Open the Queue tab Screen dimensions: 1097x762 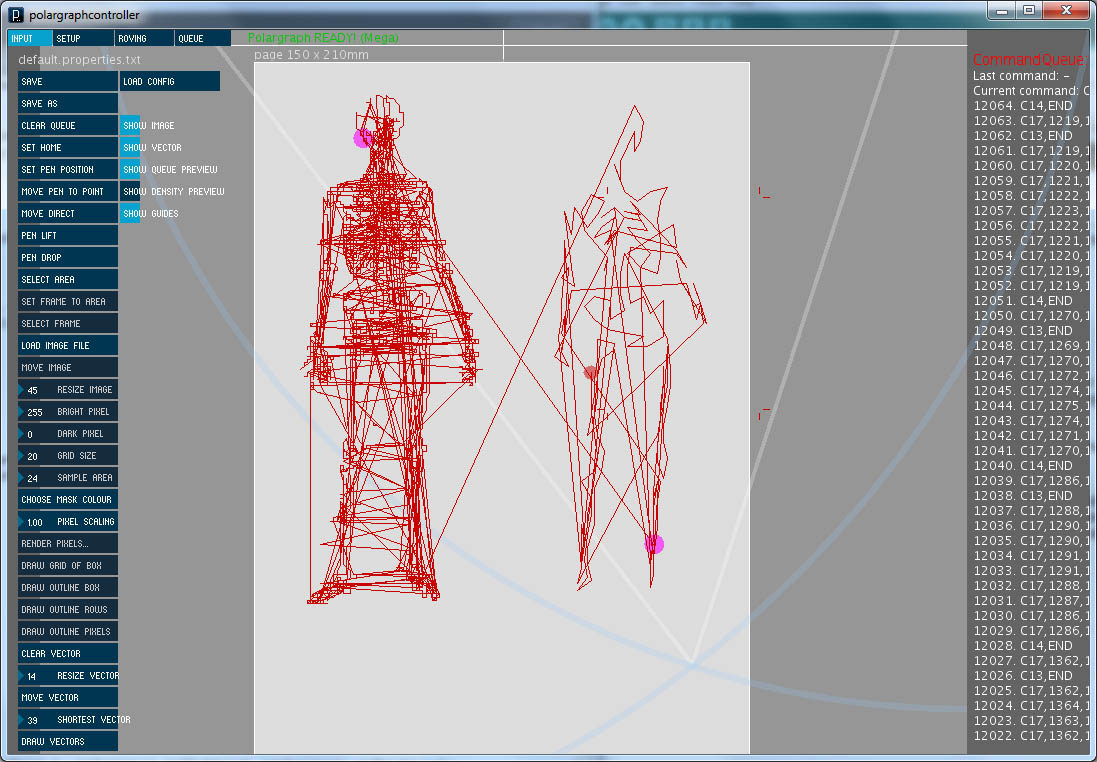tap(203, 38)
